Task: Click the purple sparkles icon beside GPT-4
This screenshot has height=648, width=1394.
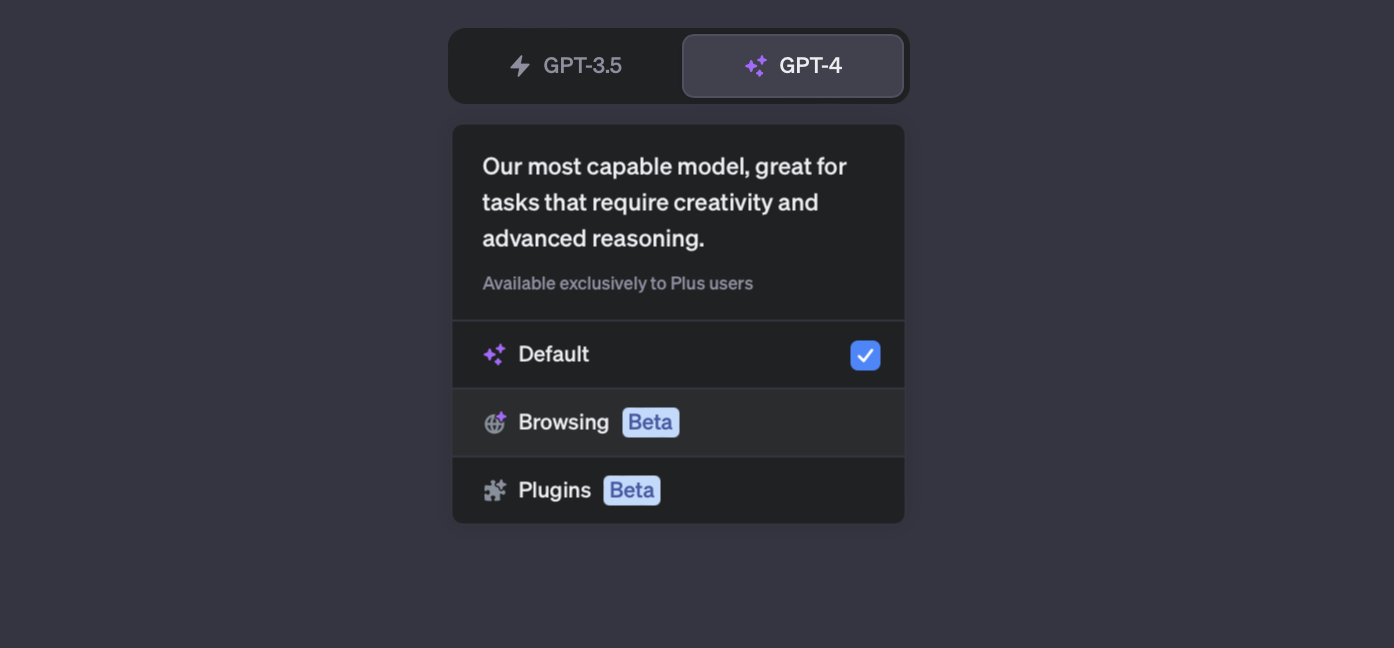Action: point(756,66)
